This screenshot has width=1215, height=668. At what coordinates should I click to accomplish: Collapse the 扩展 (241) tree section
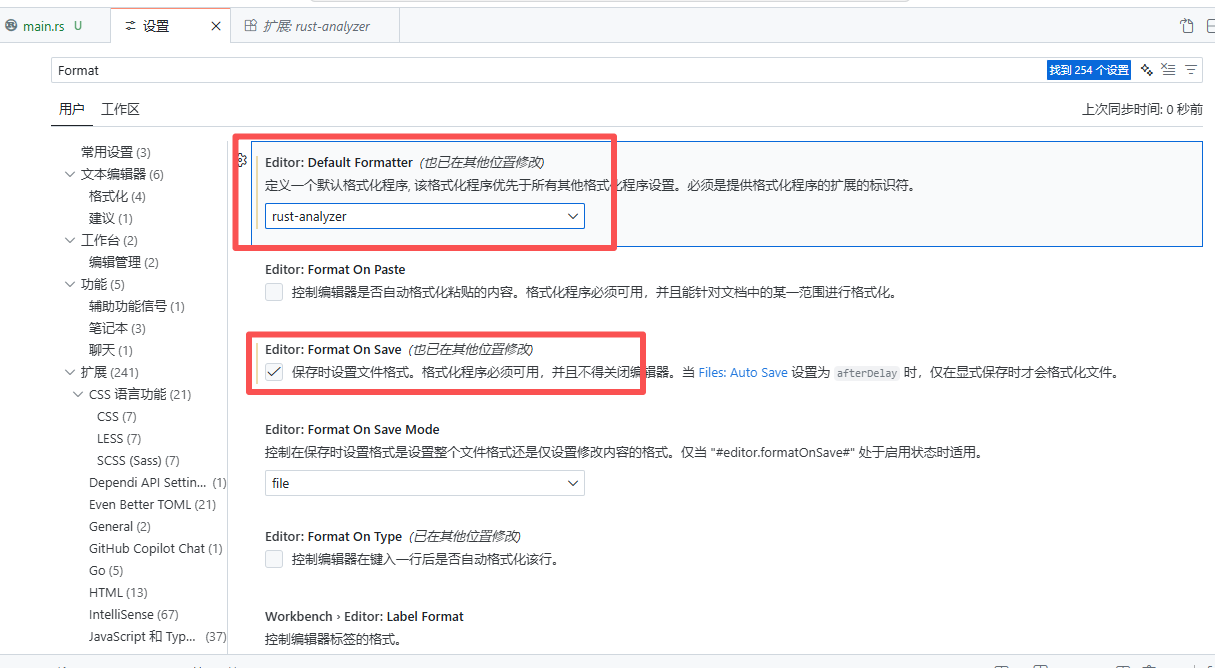point(71,372)
